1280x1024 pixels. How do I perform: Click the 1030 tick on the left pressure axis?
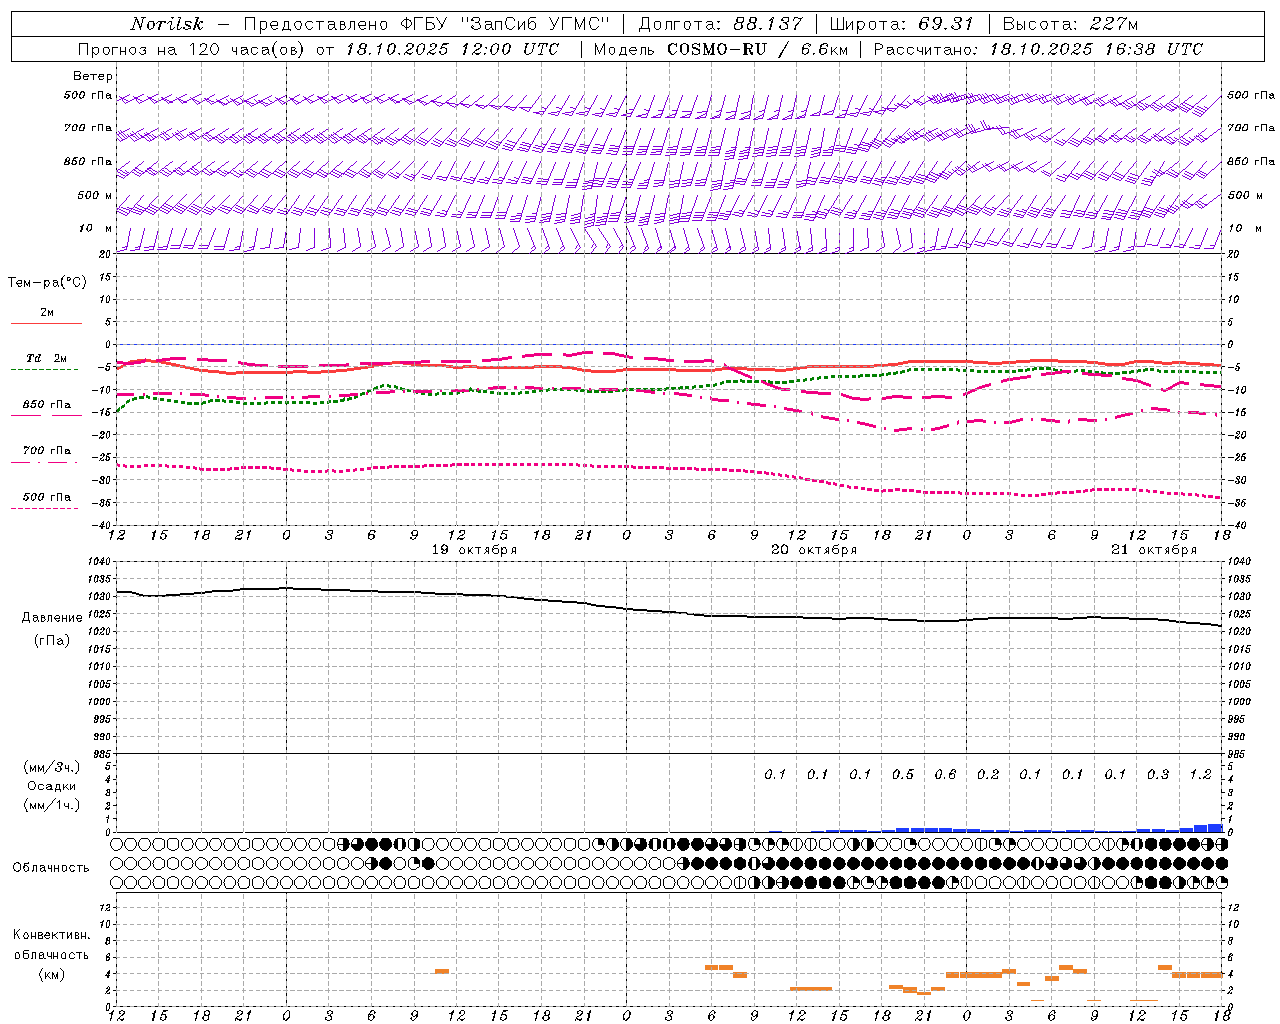tap(100, 597)
